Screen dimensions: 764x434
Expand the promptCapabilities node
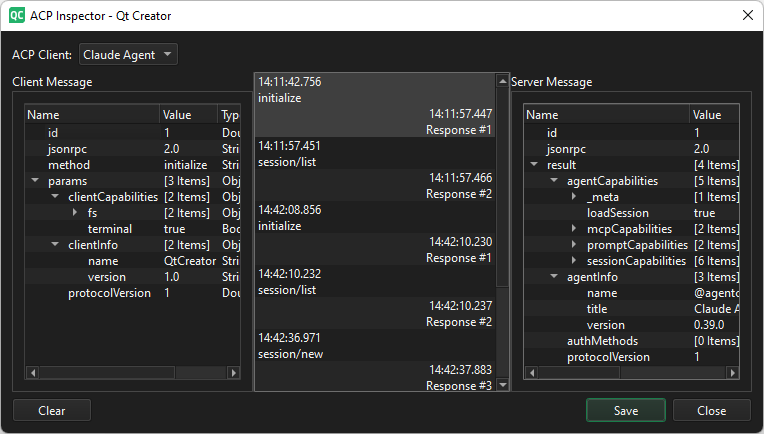coord(574,245)
